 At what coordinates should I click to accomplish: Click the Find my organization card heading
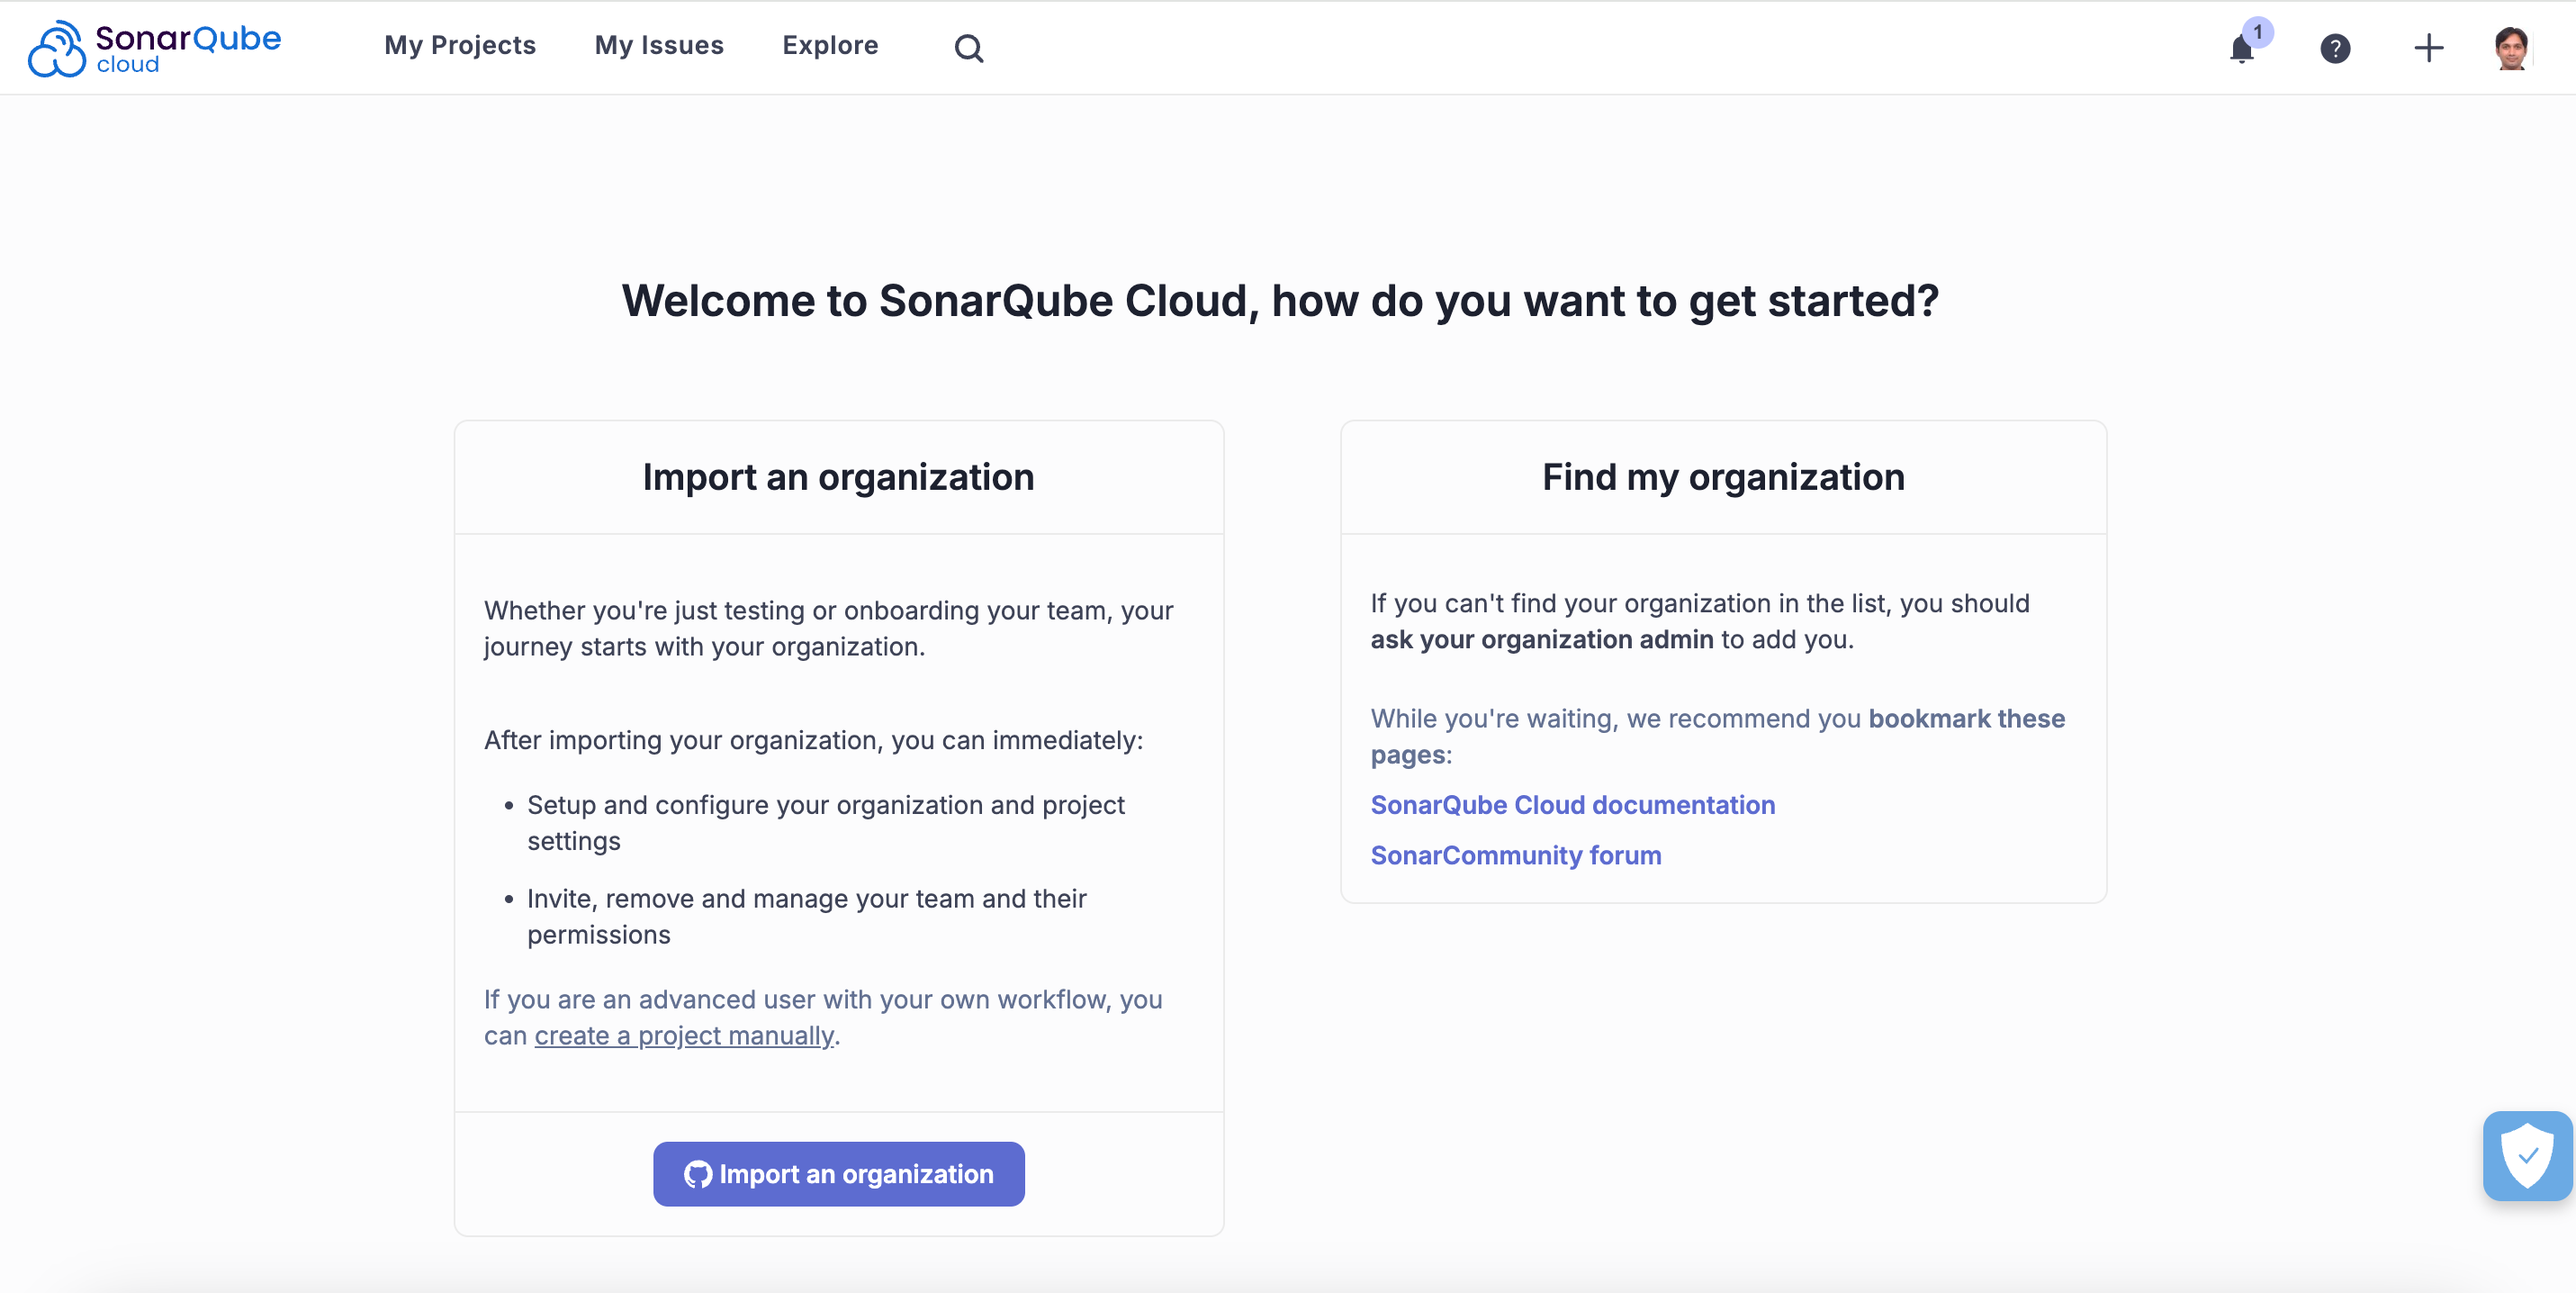point(1722,477)
